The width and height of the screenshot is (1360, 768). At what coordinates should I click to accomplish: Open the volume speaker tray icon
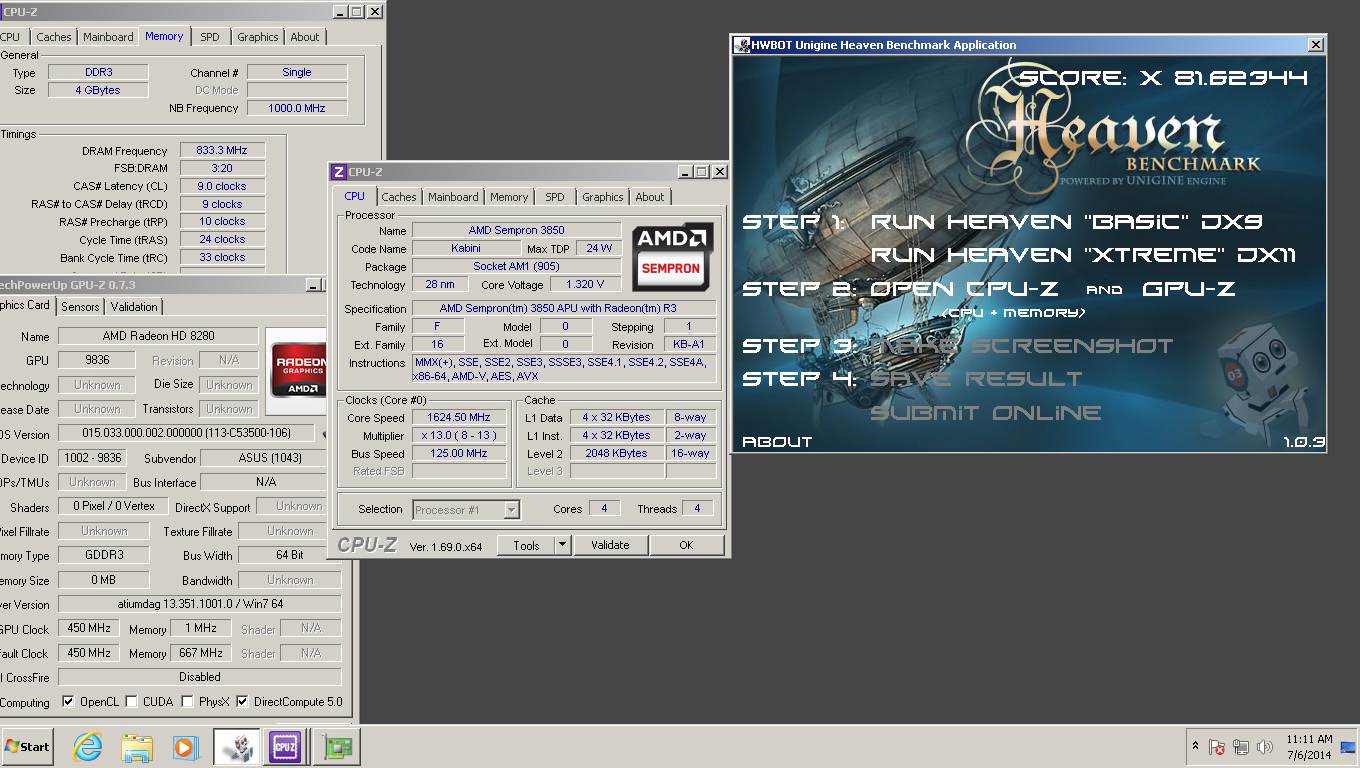click(x=1265, y=747)
